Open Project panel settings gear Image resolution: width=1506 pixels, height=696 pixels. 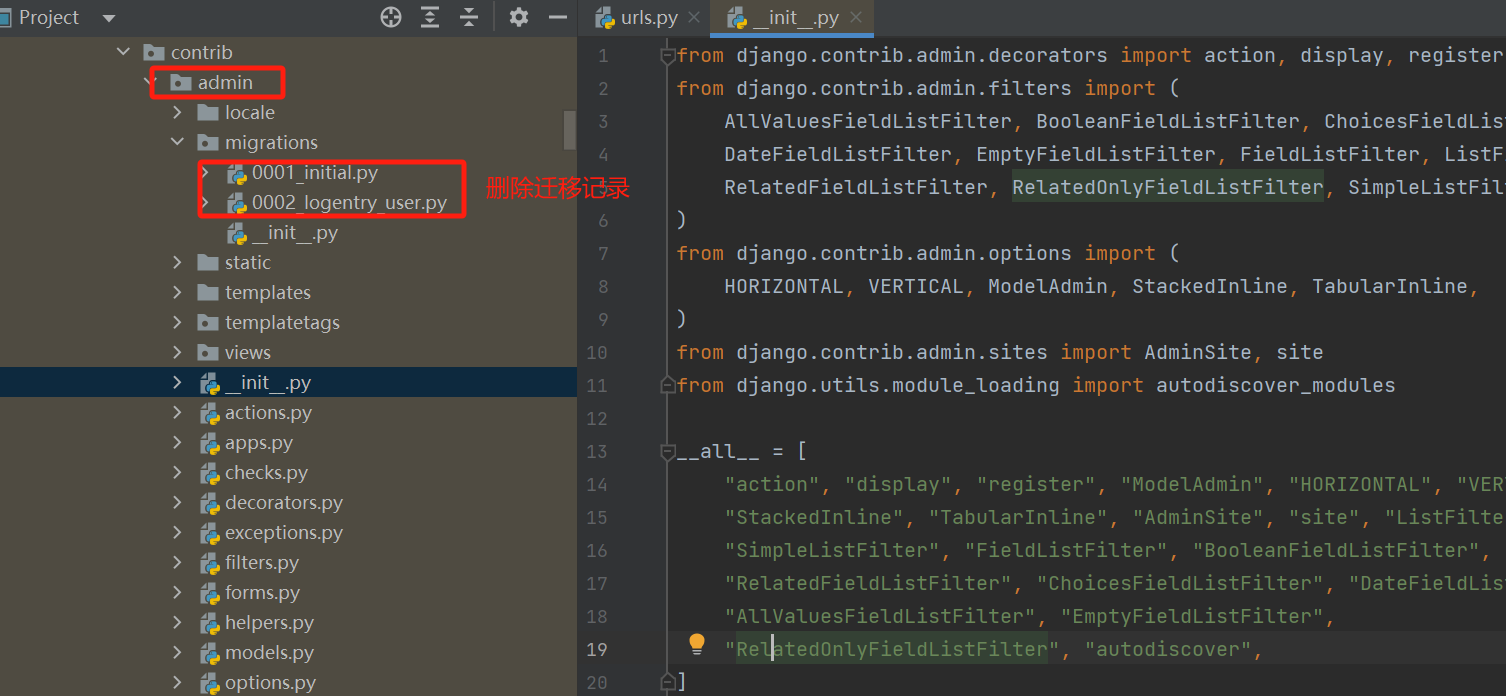coord(518,17)
